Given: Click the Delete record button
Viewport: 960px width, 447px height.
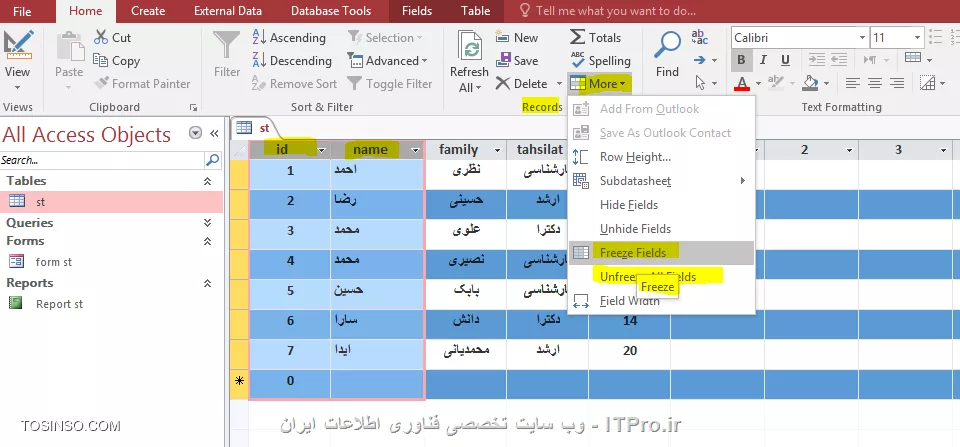Looking at the screenshot, I should [522, 83].
